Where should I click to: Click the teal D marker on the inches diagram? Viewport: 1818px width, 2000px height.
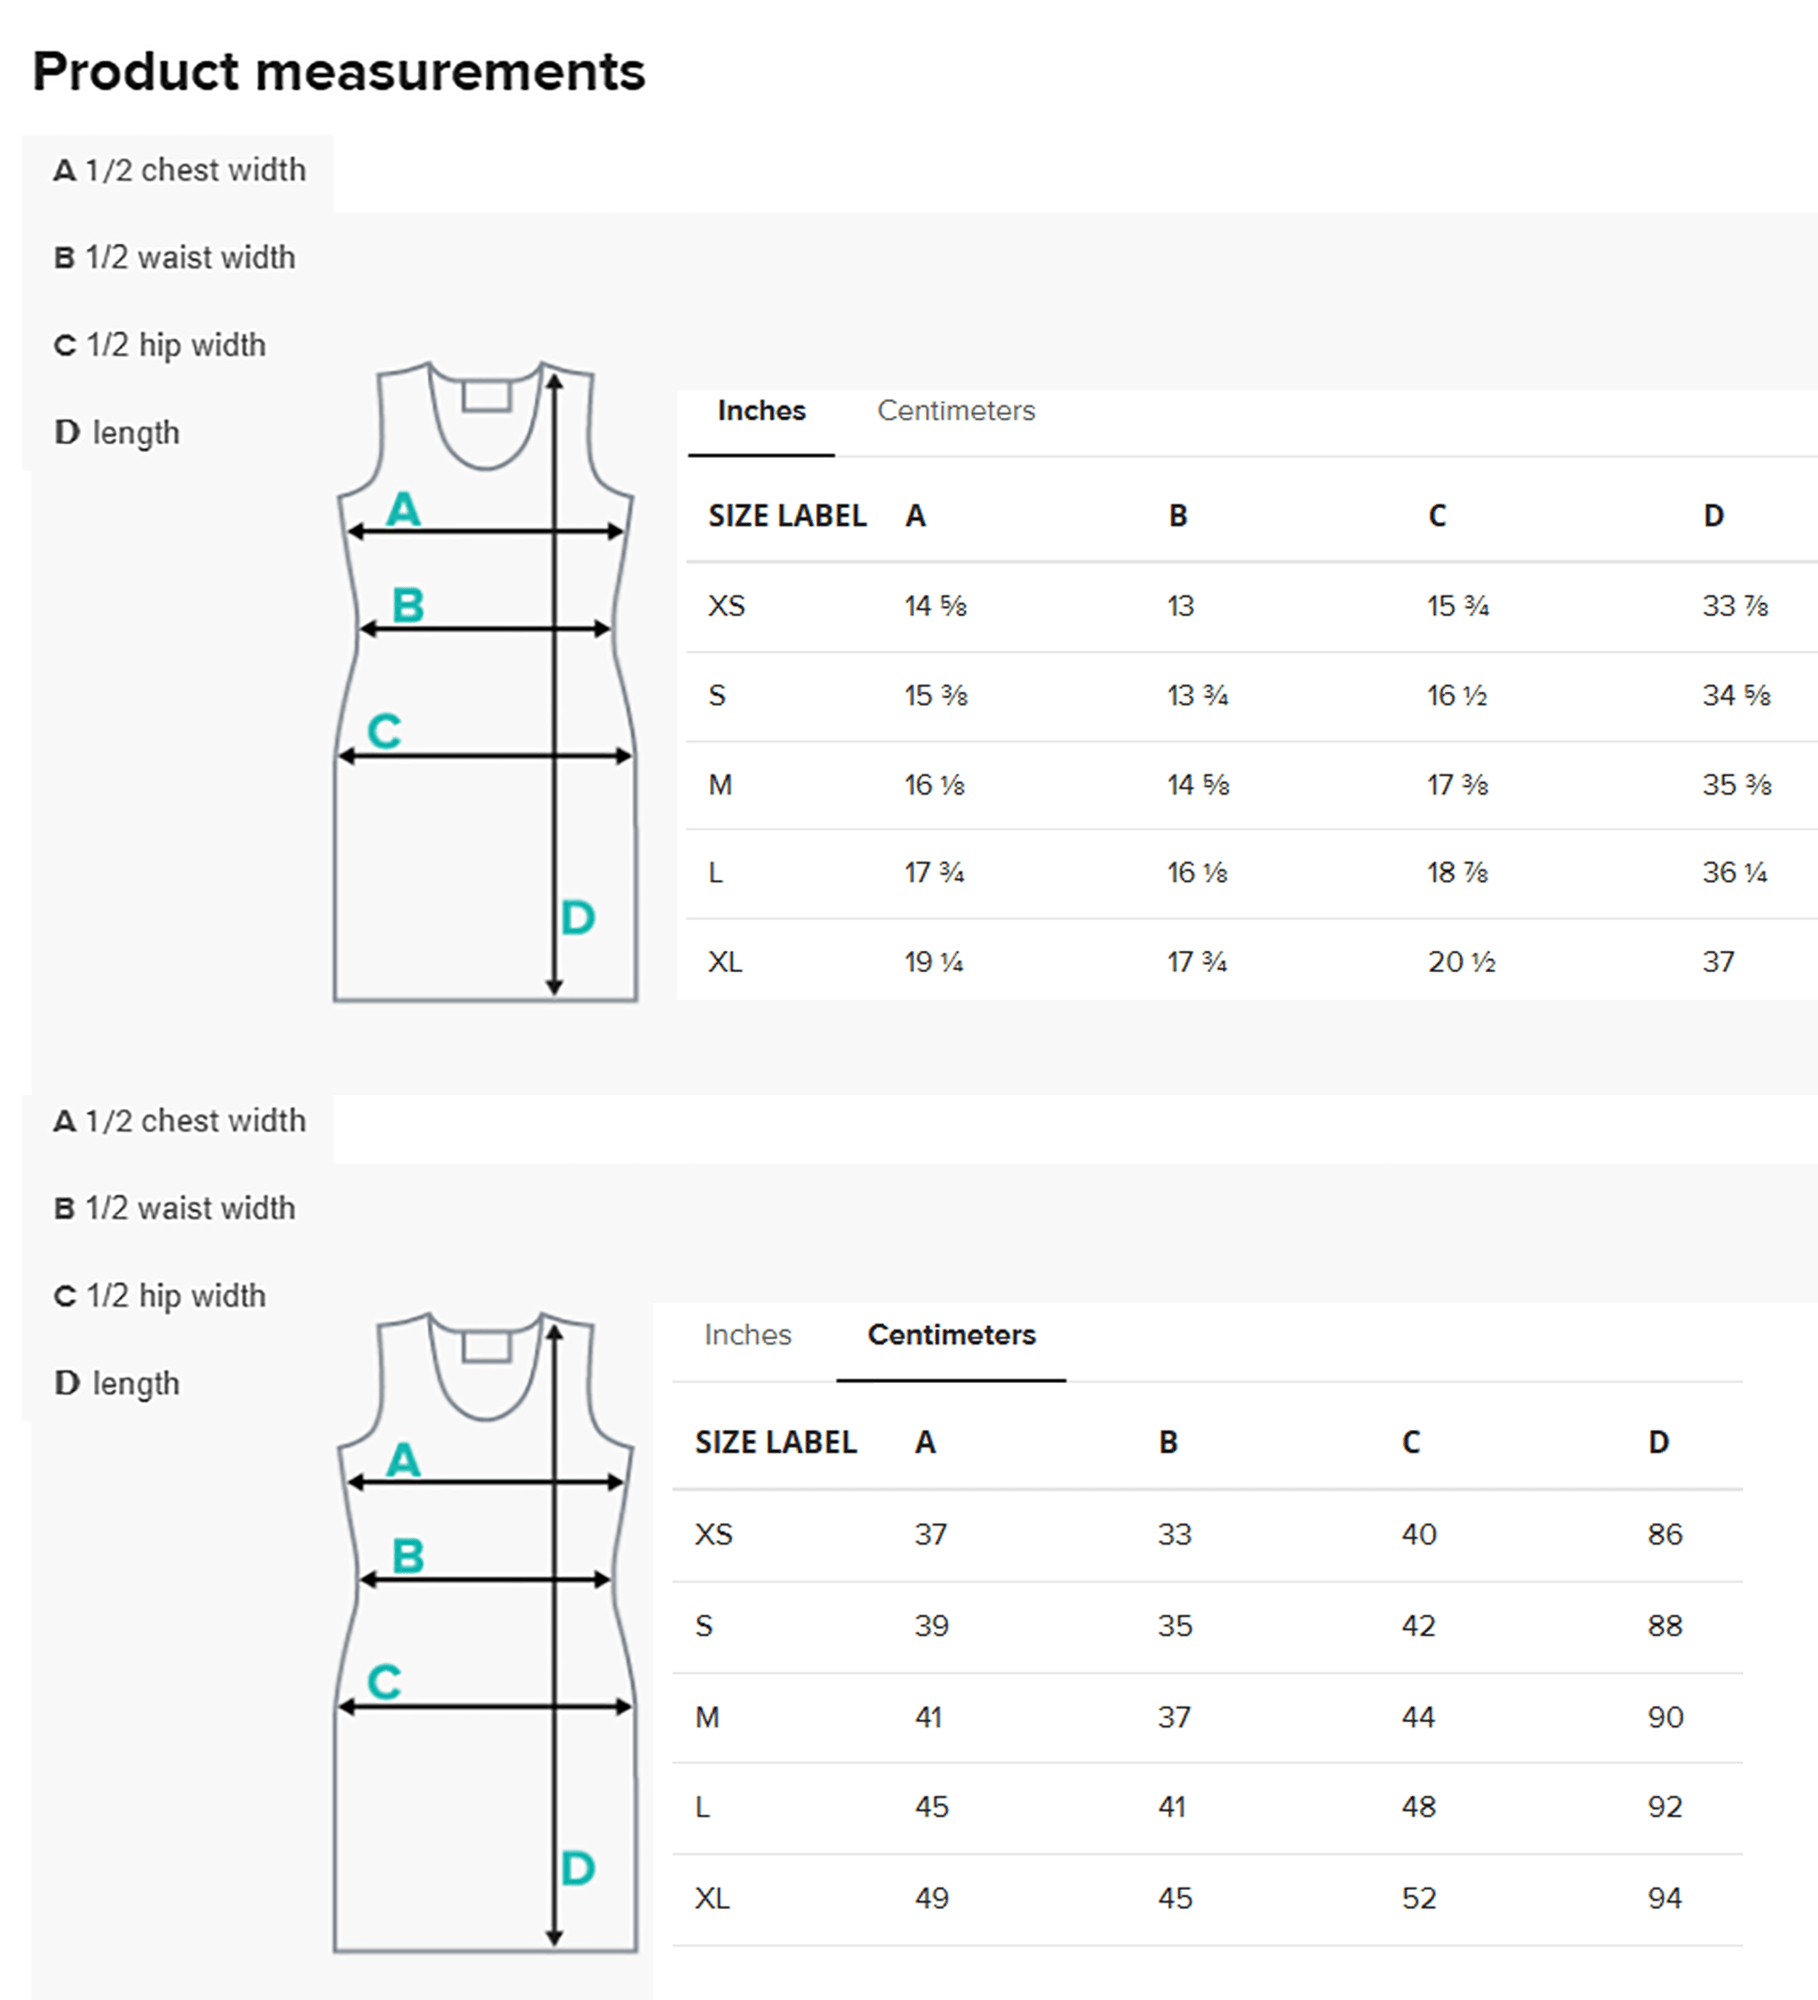(578, 917)
